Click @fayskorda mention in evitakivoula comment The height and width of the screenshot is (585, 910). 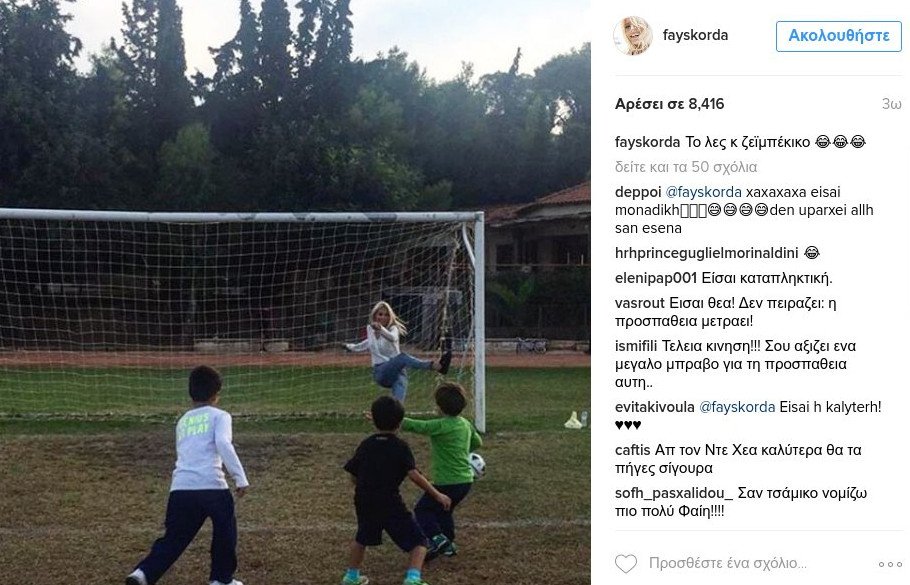[737, 407]
